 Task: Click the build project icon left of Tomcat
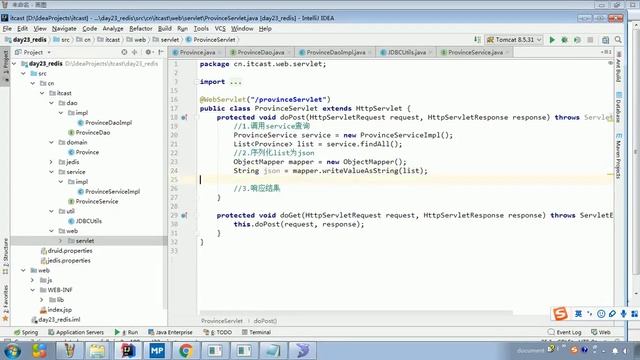point(477,40)
